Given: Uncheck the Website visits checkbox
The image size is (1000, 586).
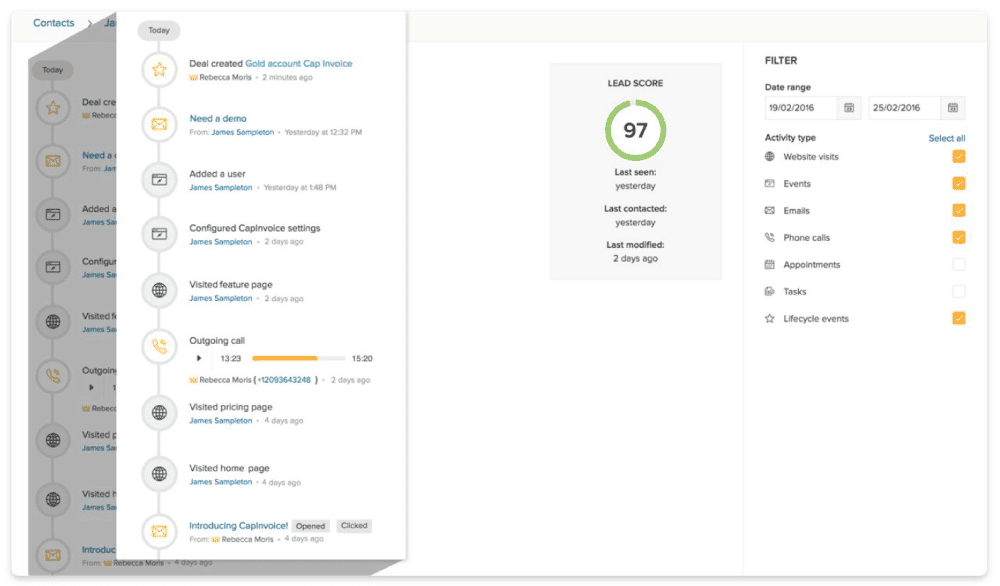Looking at the screenshot, I should tap(958, 157).
